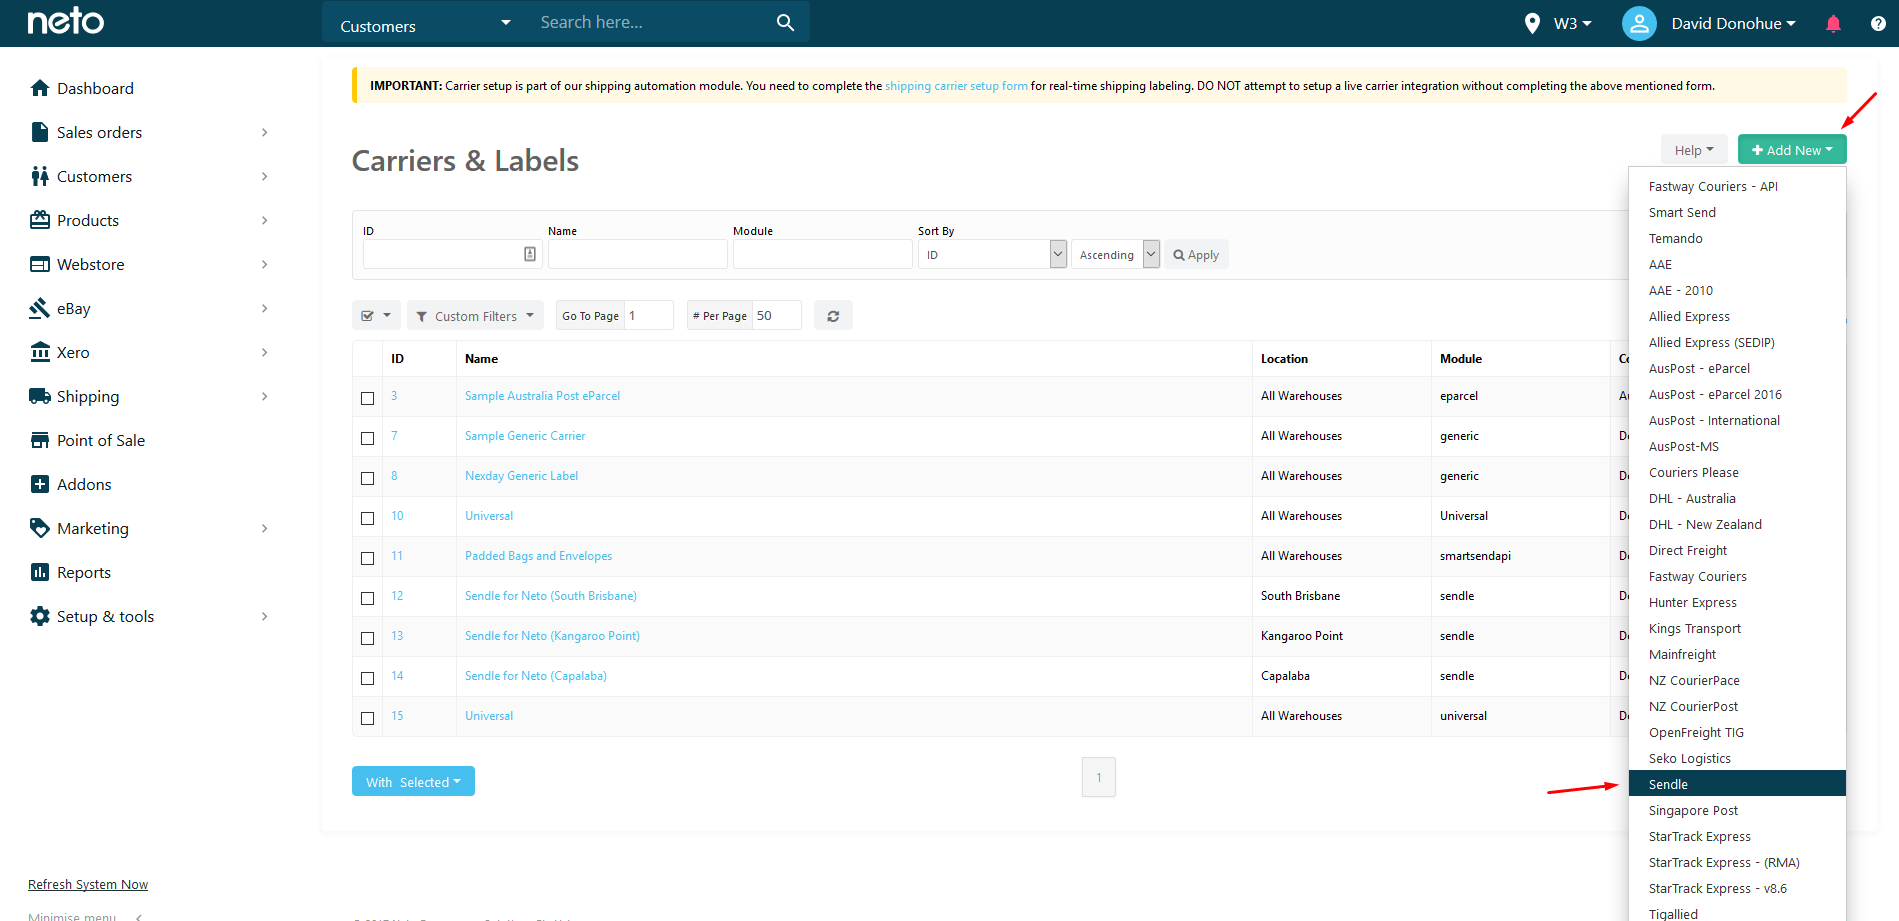Image resolution: width=1899 pixels, height=921 pixels.
Task: Tick checkbox for Nexday Generic Label
Action: click(367, 478)
